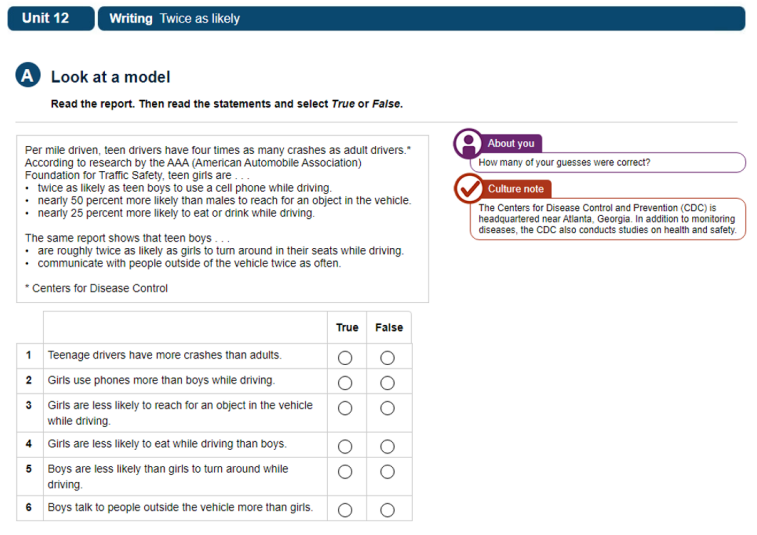Open the Culture note label
The height and width of the screenshot is (535, 757).
coord(516,188)
